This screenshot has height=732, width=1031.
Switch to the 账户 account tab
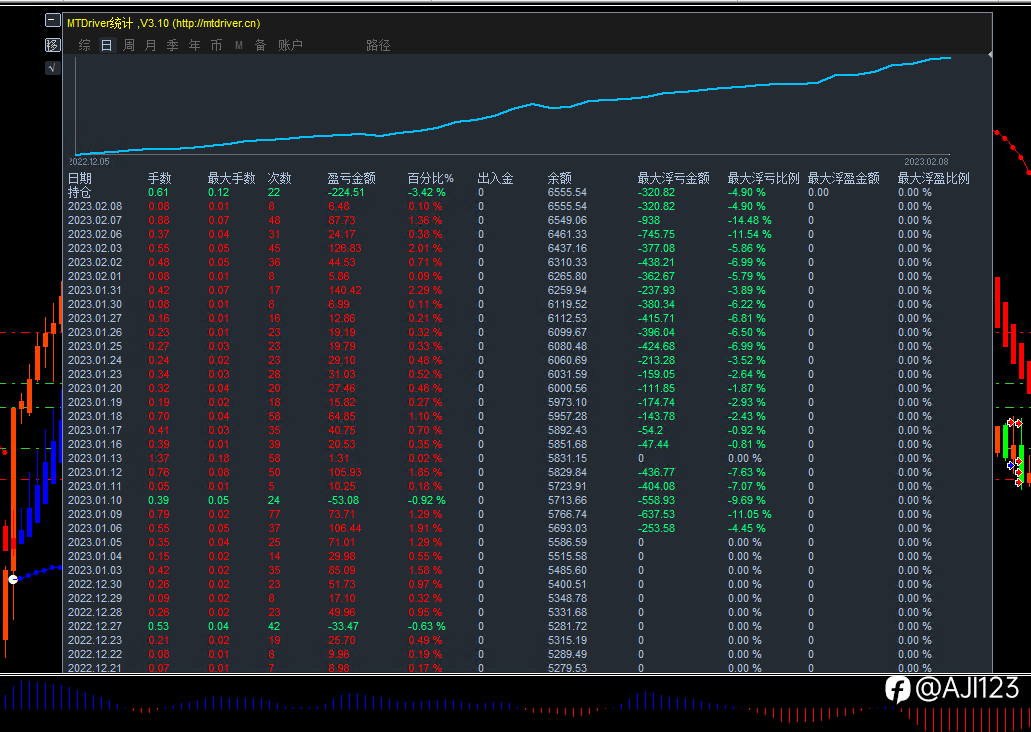(x=291, y=45)
